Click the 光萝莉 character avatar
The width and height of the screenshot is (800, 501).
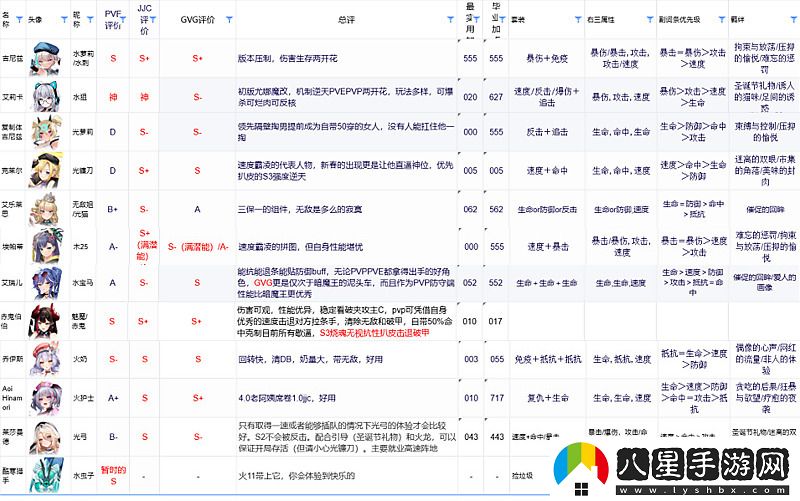tap(47, 132)
